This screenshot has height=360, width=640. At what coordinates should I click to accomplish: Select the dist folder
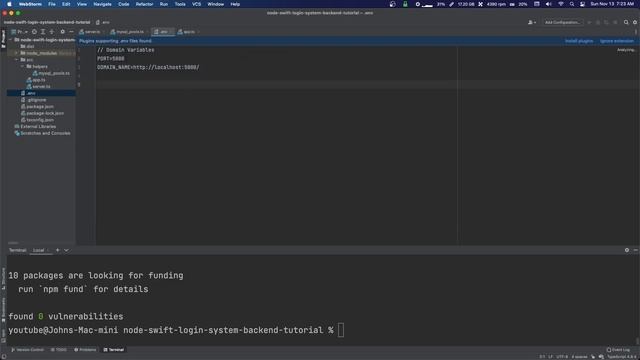28,47
